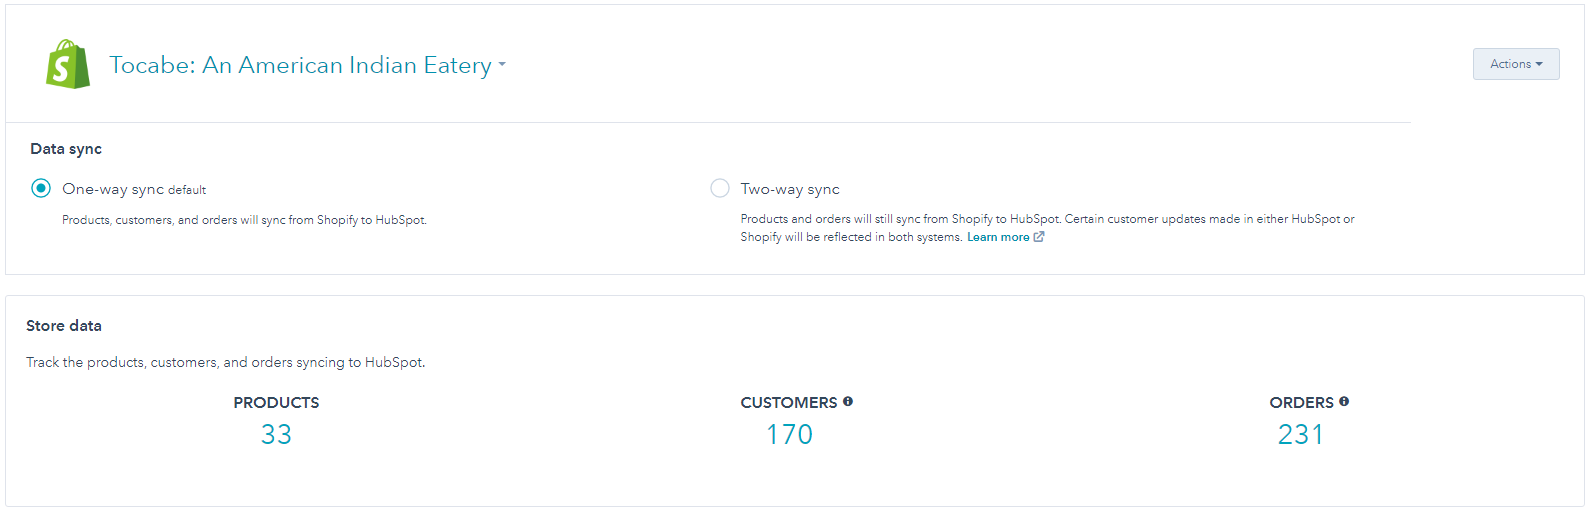Click the One-way sync default label
Screen dimensions: 1594x511
134,189
